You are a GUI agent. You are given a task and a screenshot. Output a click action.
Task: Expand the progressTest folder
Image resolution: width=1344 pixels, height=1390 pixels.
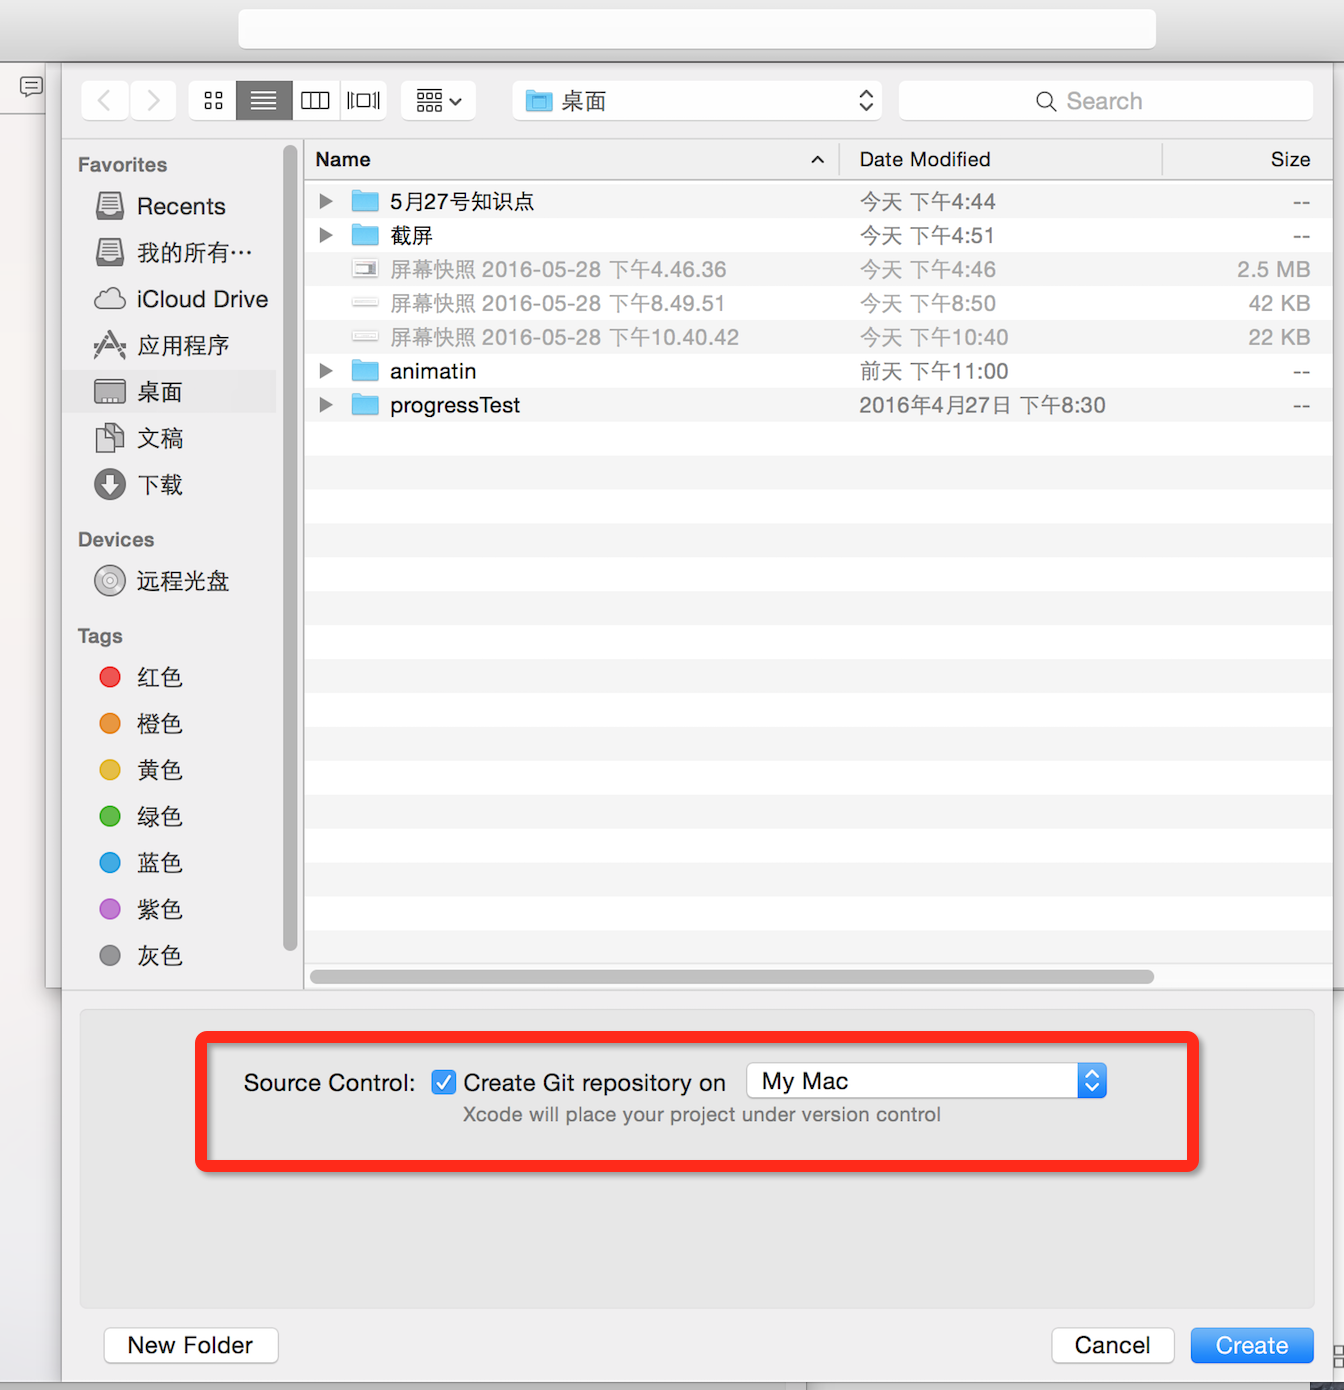[x=325, y=404]
